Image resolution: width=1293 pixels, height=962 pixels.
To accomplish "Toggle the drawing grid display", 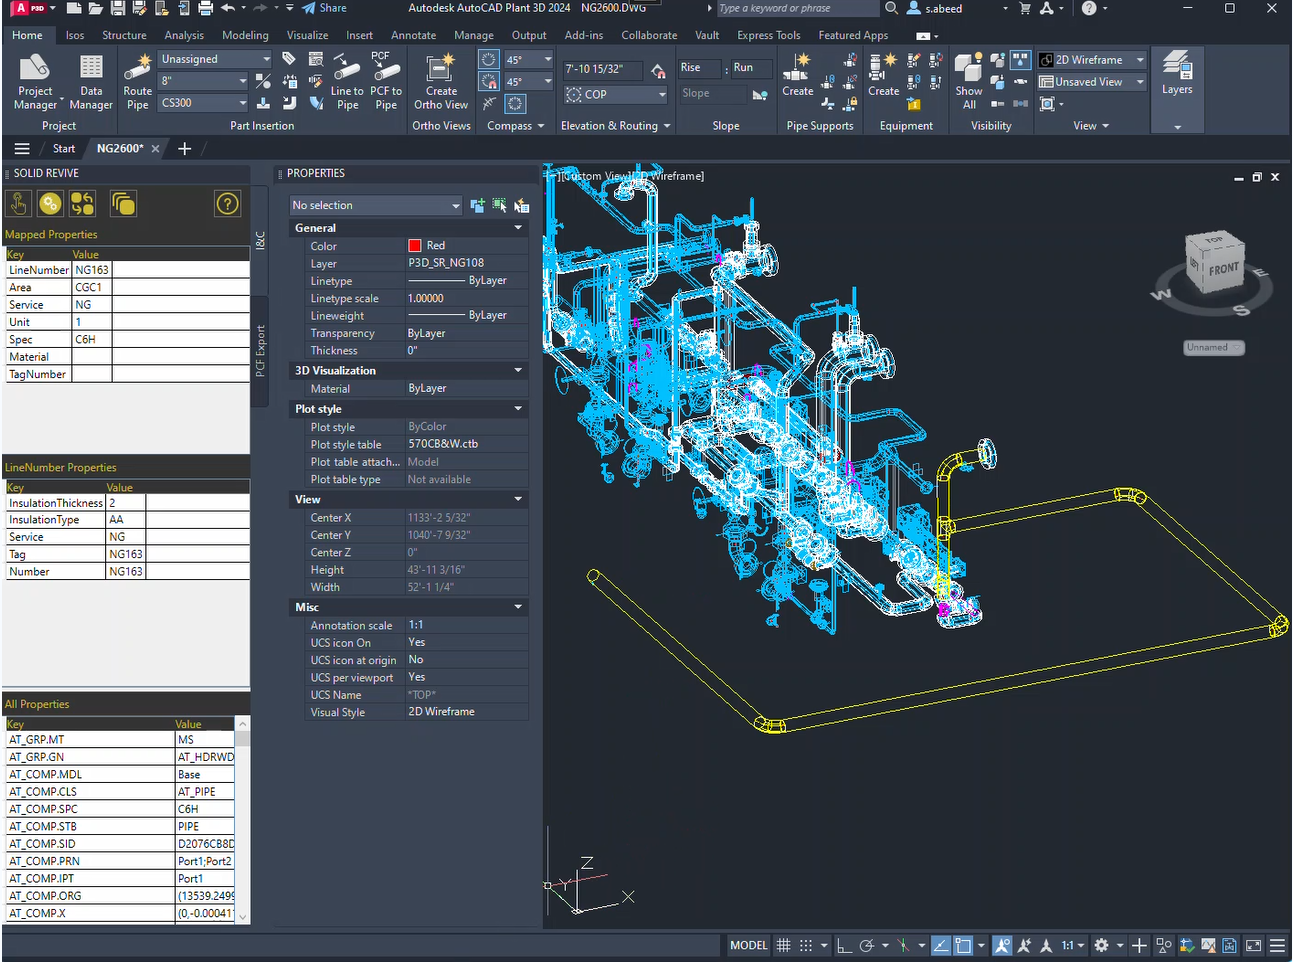I will (784, 945).
